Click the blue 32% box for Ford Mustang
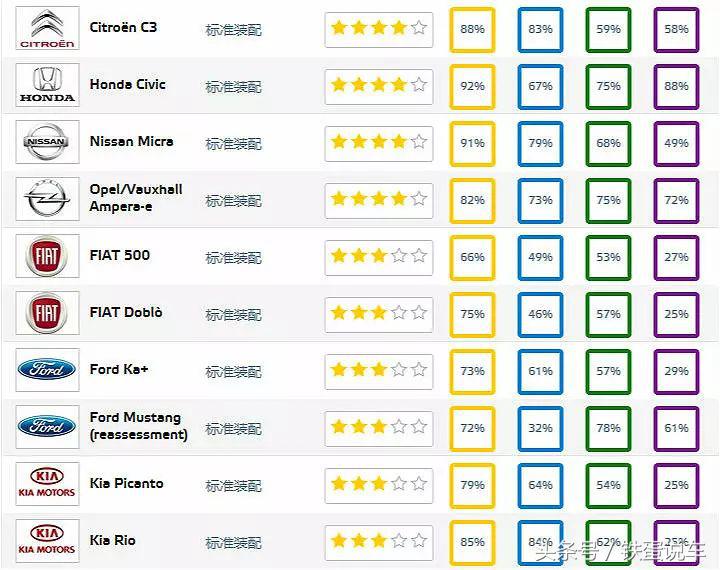 click(x=540, y=428)
